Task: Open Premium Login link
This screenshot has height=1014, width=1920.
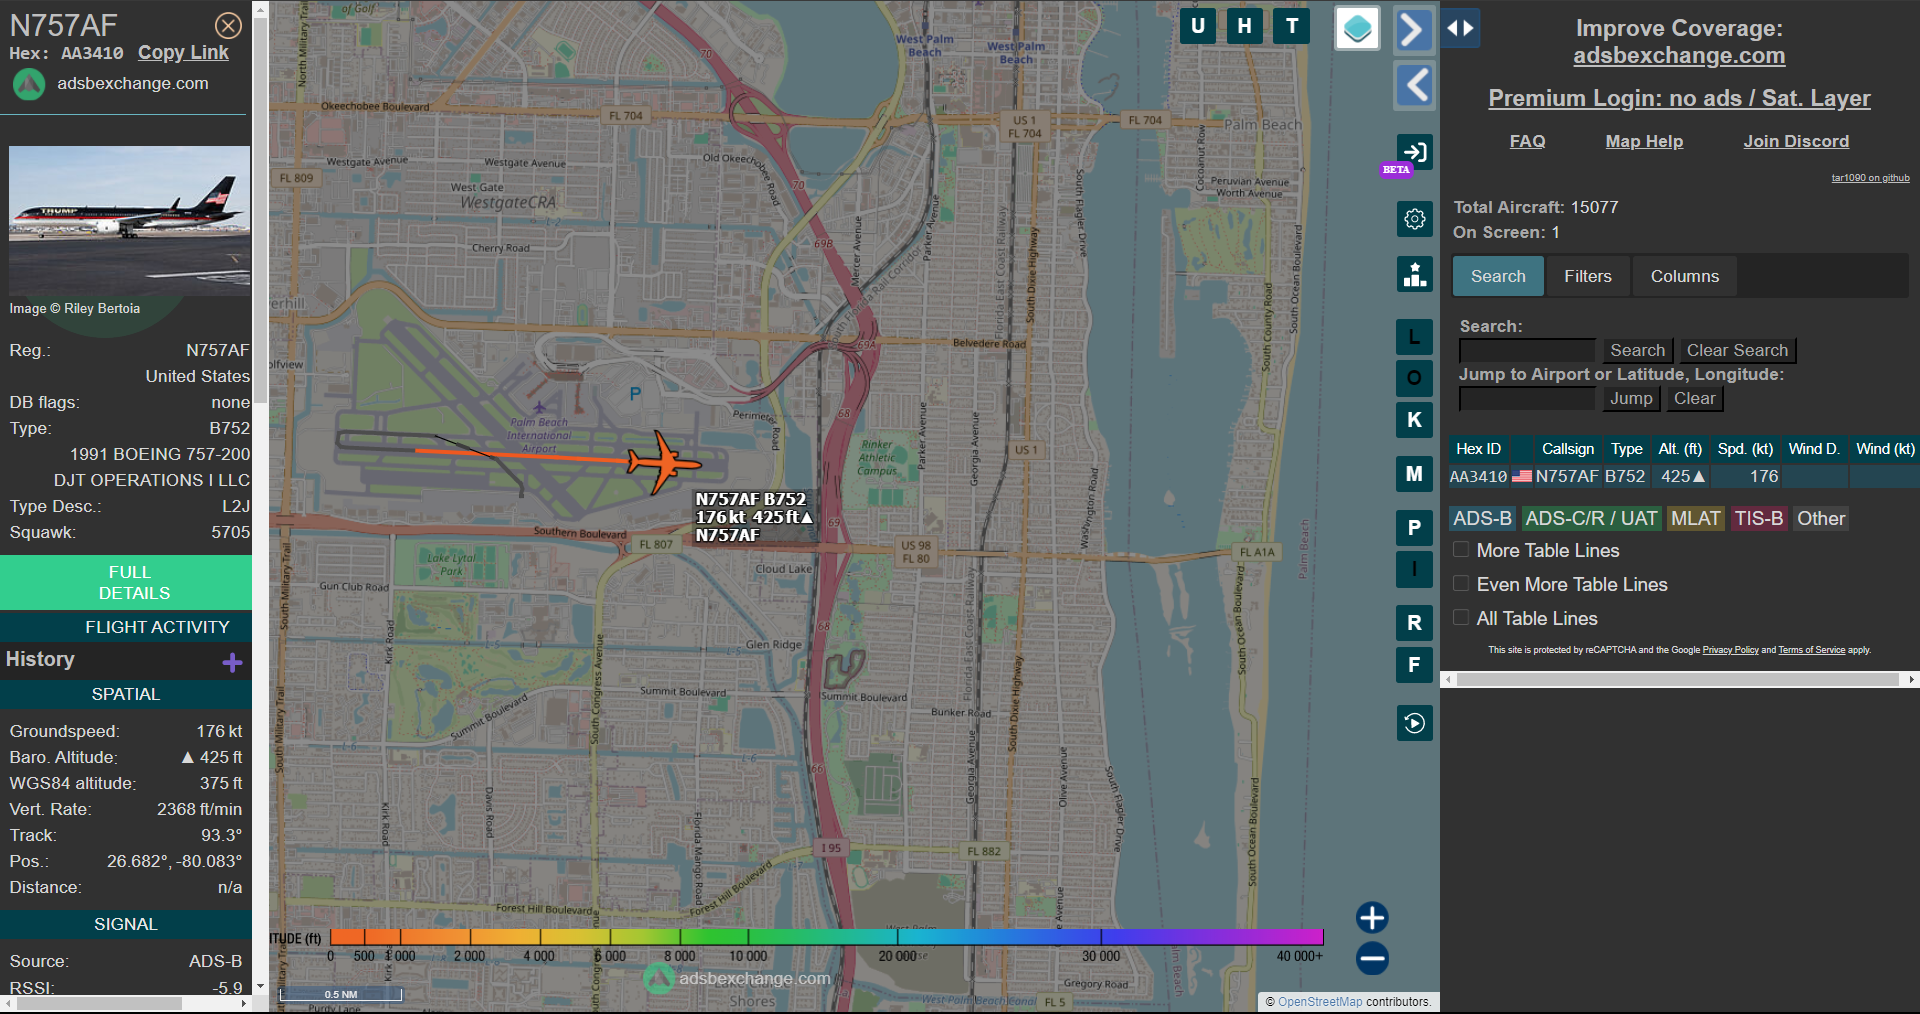Action: 1679,98
